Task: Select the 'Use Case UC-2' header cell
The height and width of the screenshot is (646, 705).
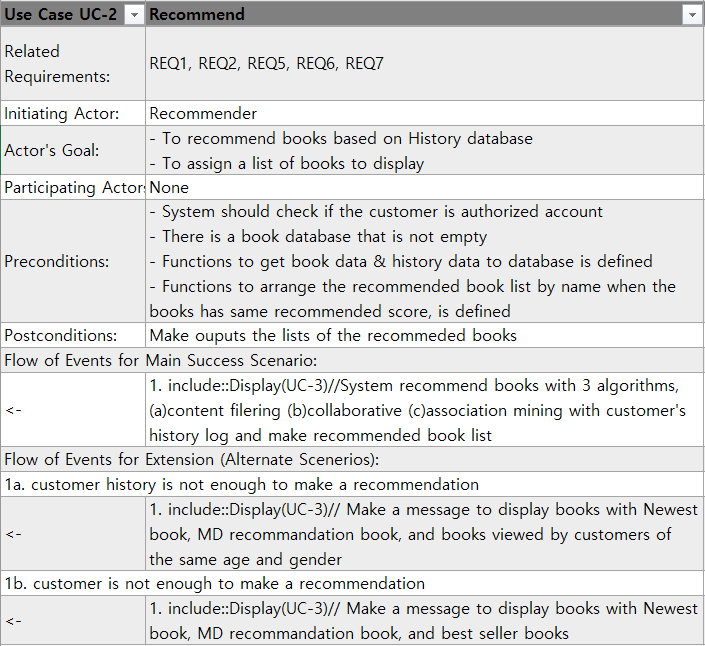Action: click(x=73, y=14)
